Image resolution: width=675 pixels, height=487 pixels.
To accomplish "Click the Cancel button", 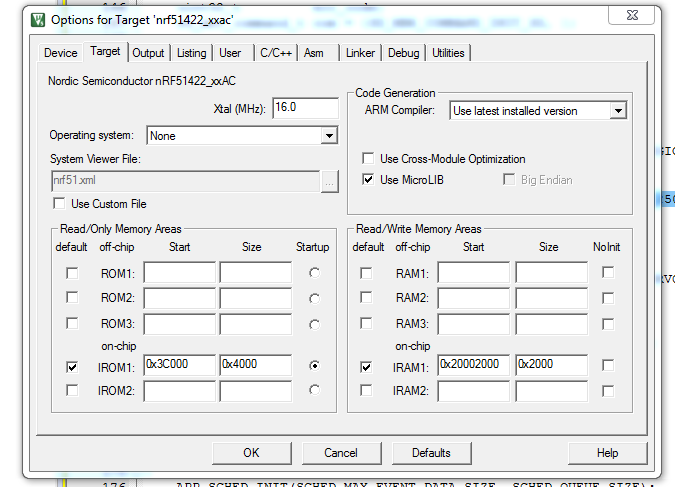I will 341,453.
